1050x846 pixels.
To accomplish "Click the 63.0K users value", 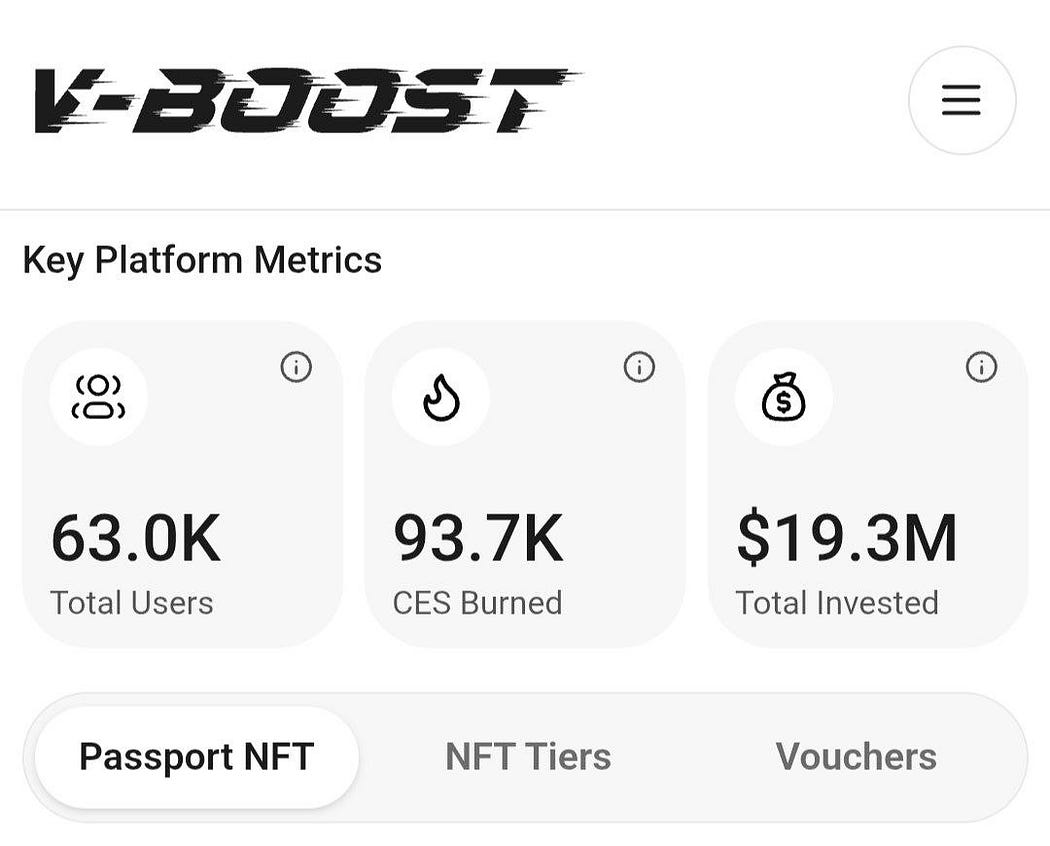I will (136, 538).
